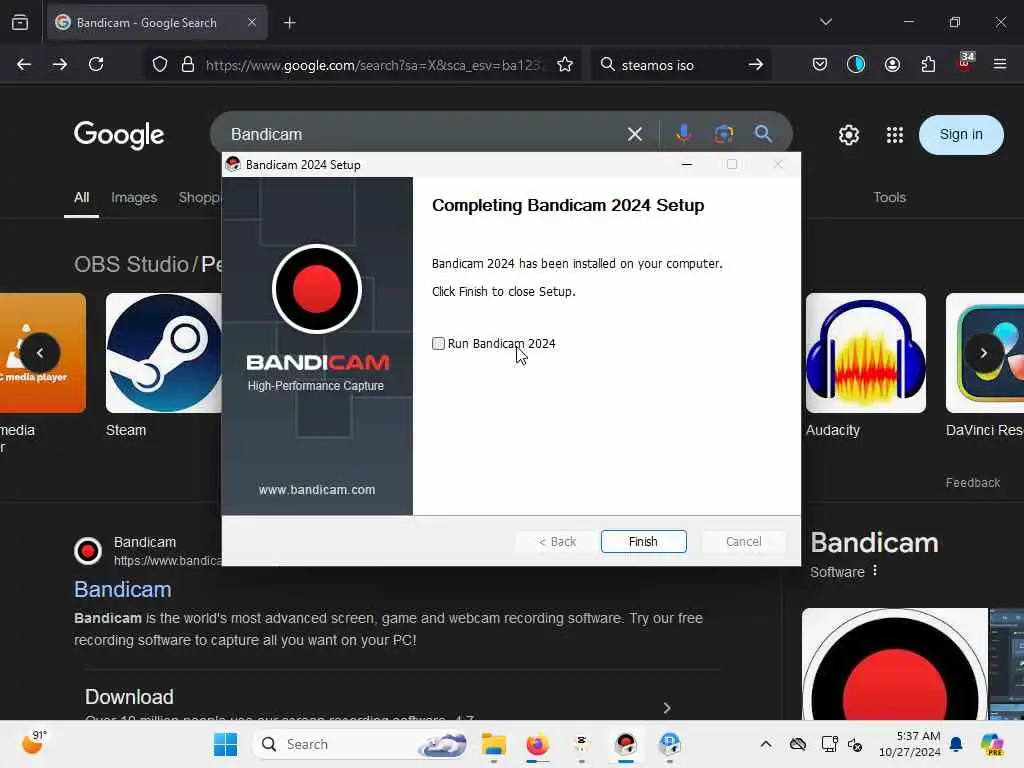
Task: Select the All results tab
Action: point(82,197)
